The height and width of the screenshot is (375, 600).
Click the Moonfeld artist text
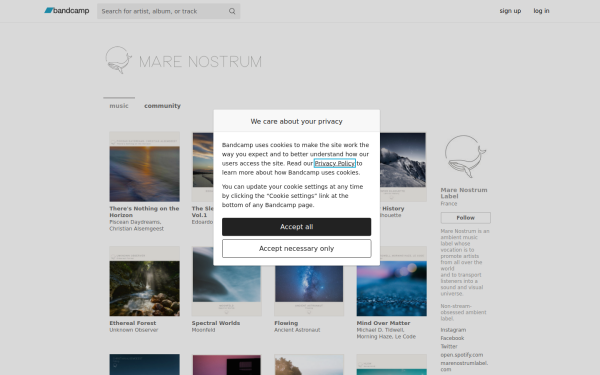(203, 330)
